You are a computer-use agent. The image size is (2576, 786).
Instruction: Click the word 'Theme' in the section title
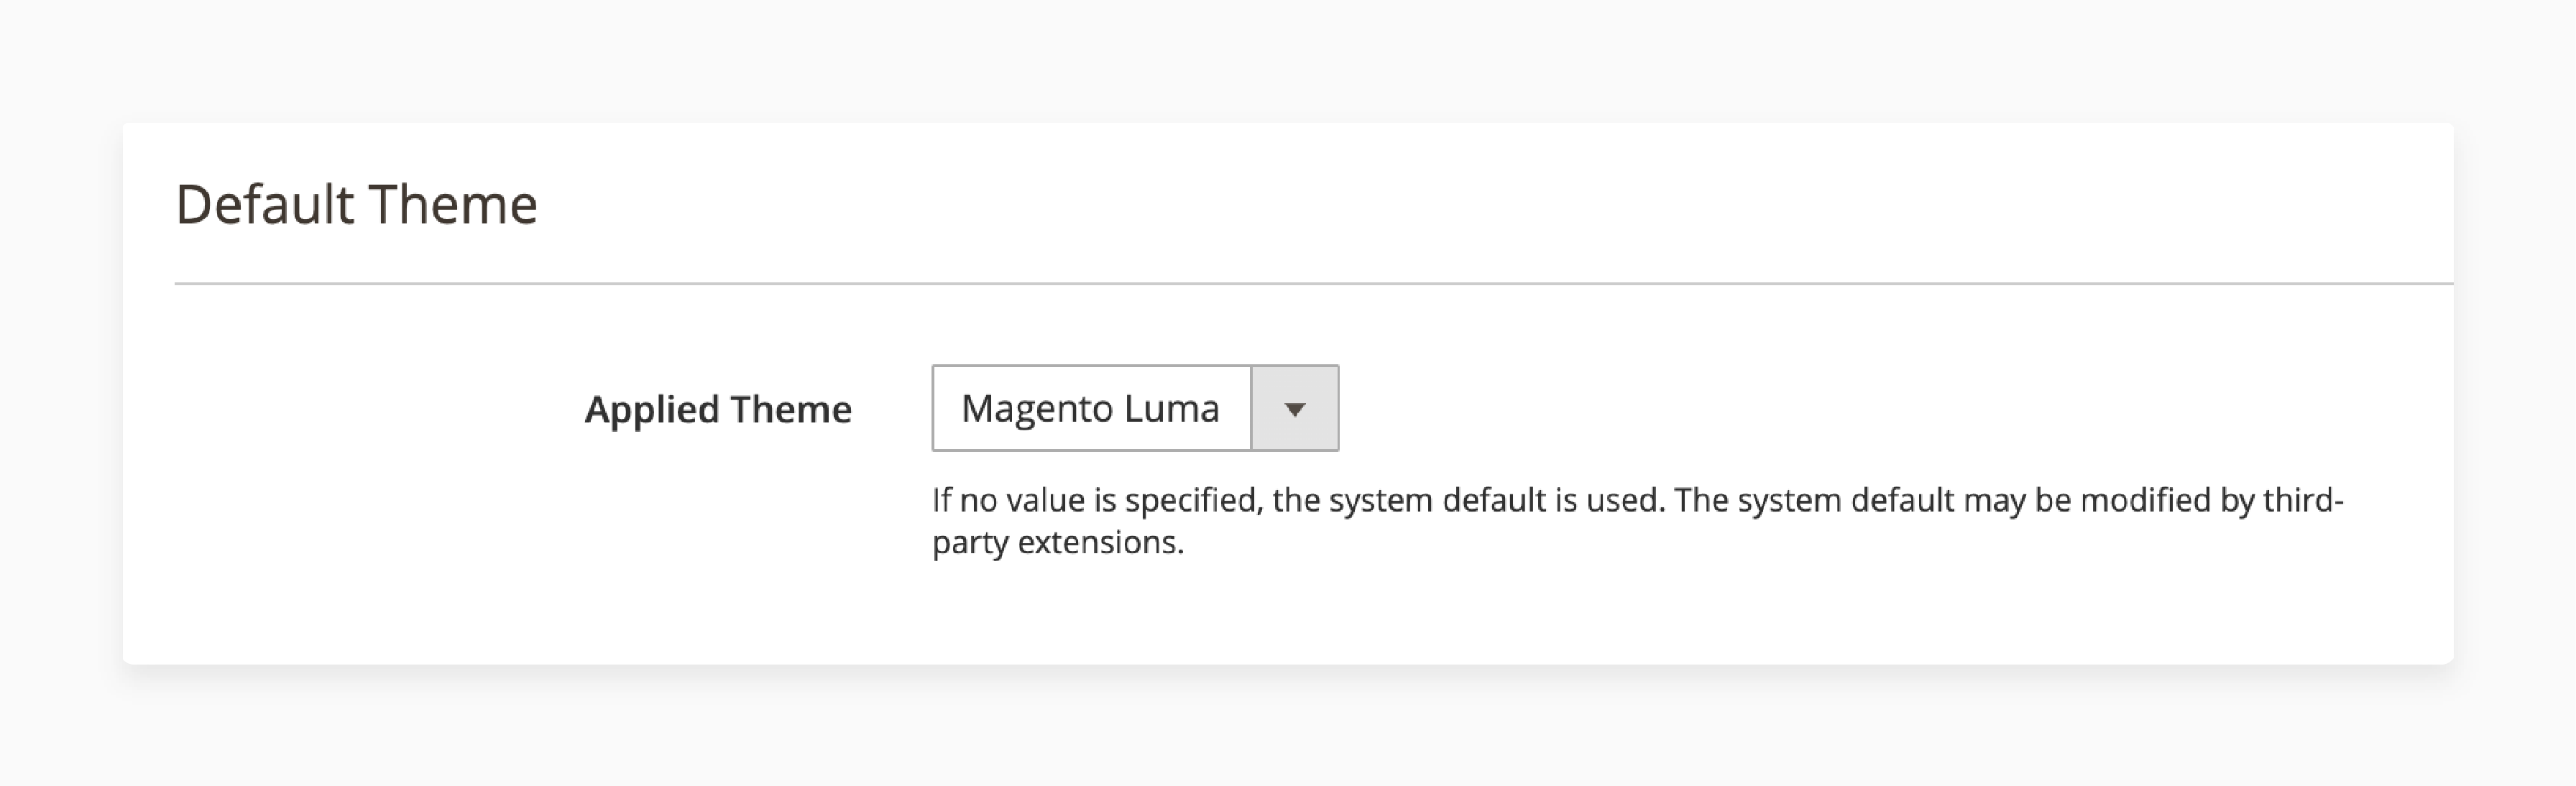[x=454, y=204]
